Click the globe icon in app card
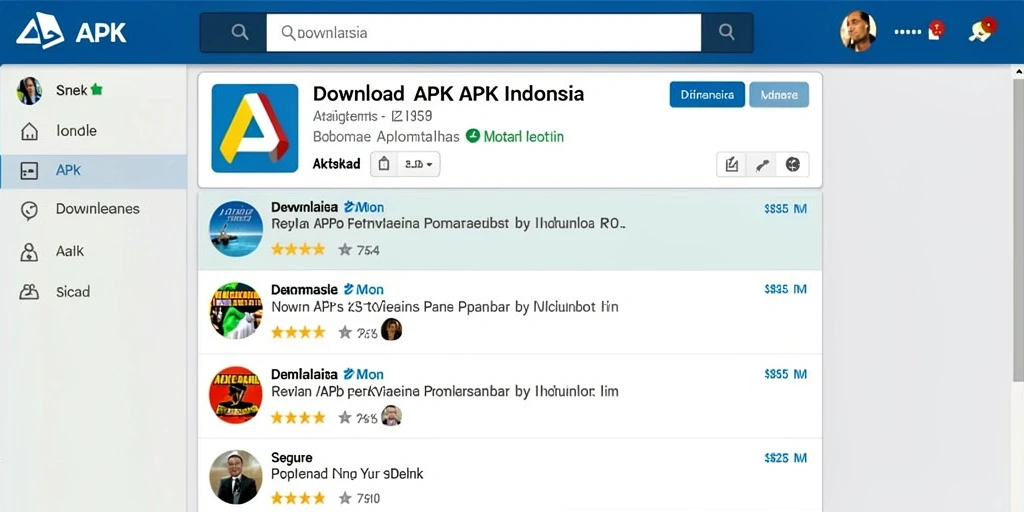The image size is (1024, 512). click(793, 165)
